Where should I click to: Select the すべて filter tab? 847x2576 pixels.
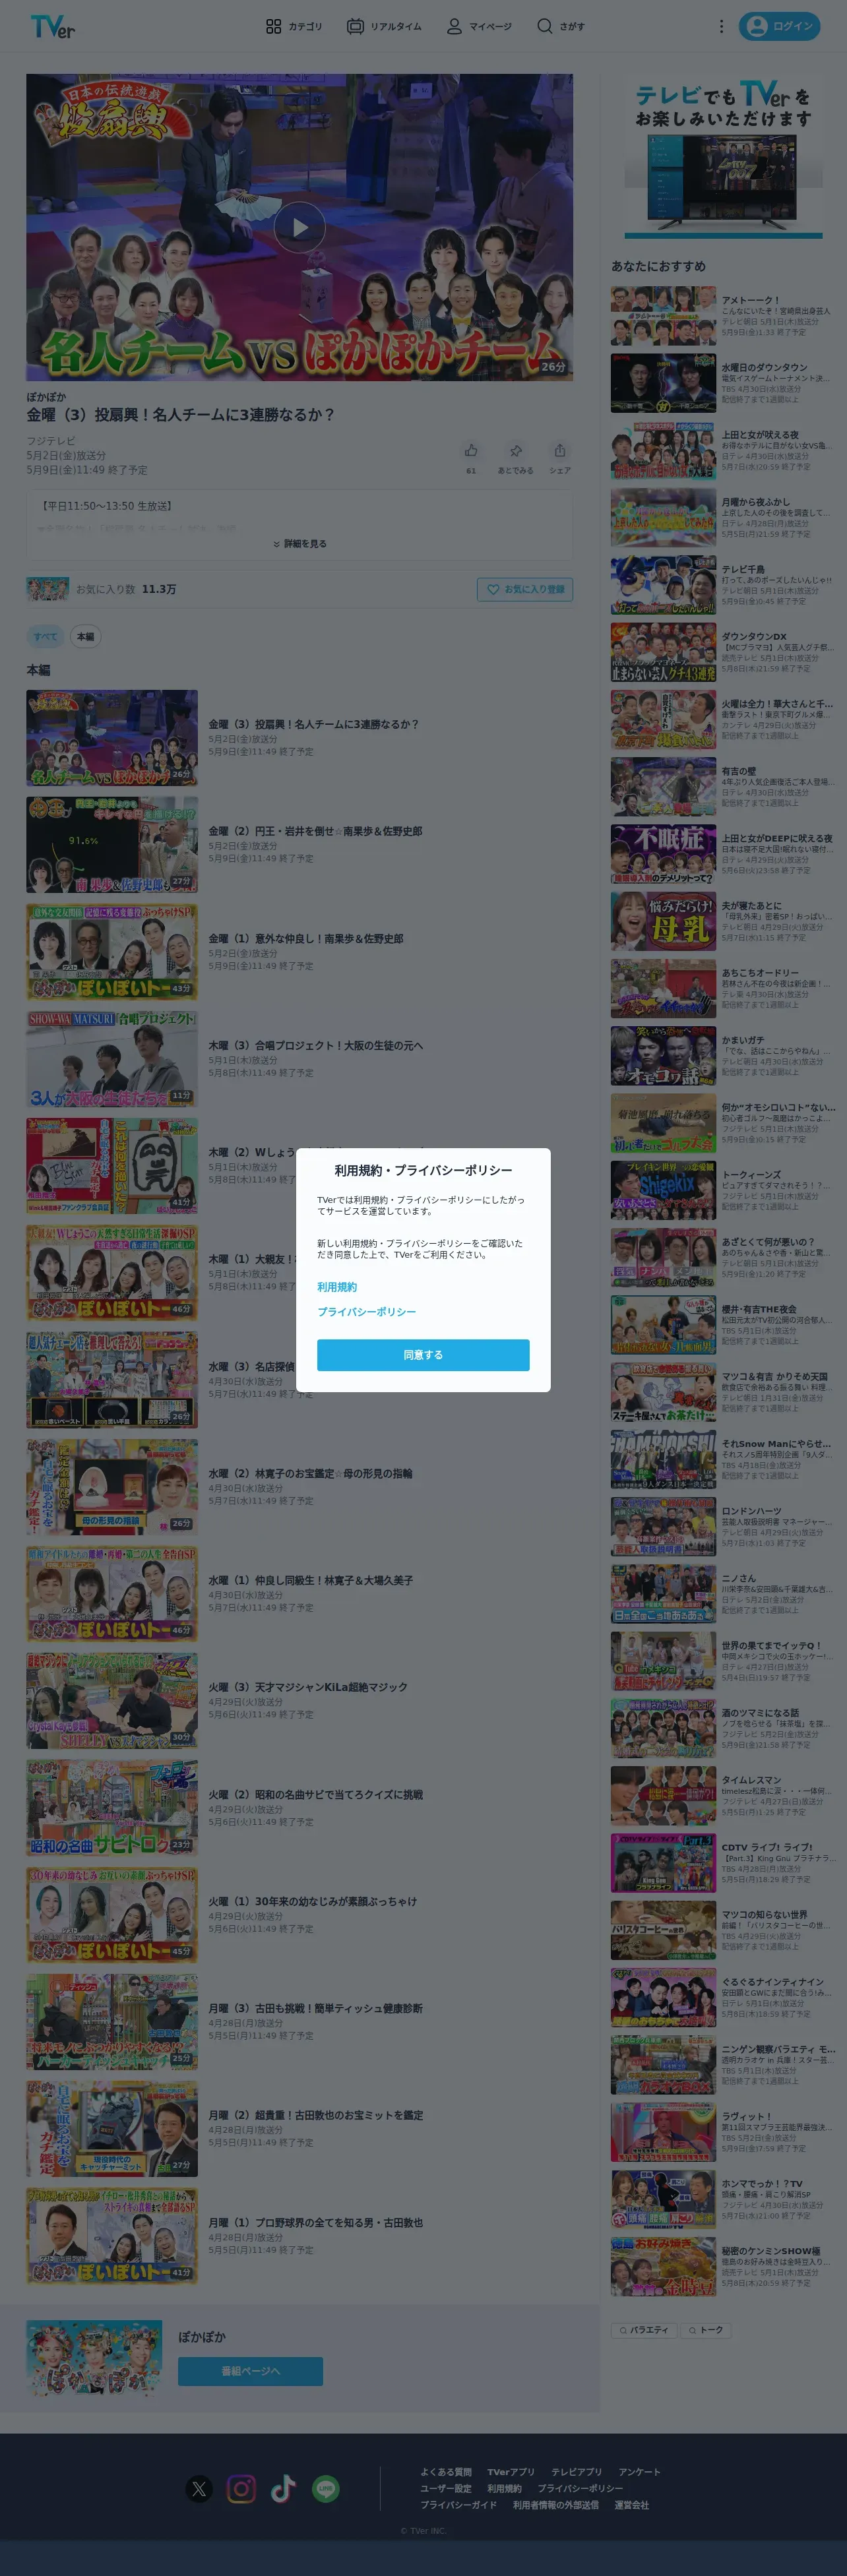tap(45, 637)
